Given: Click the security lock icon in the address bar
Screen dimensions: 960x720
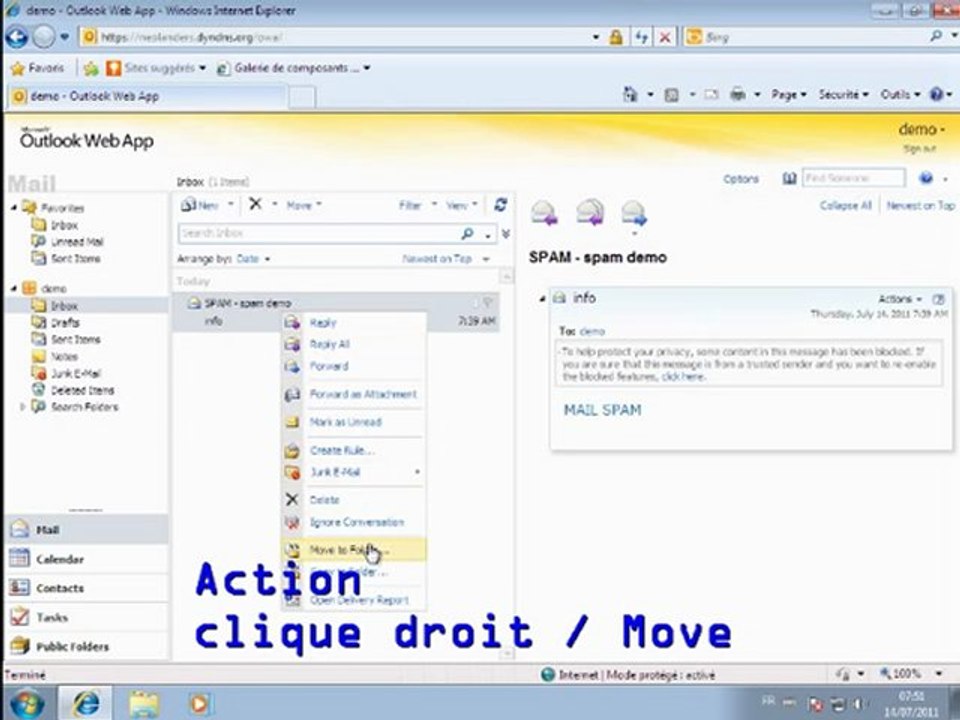Looking at the screenshot, I should (x=615, y=37).
